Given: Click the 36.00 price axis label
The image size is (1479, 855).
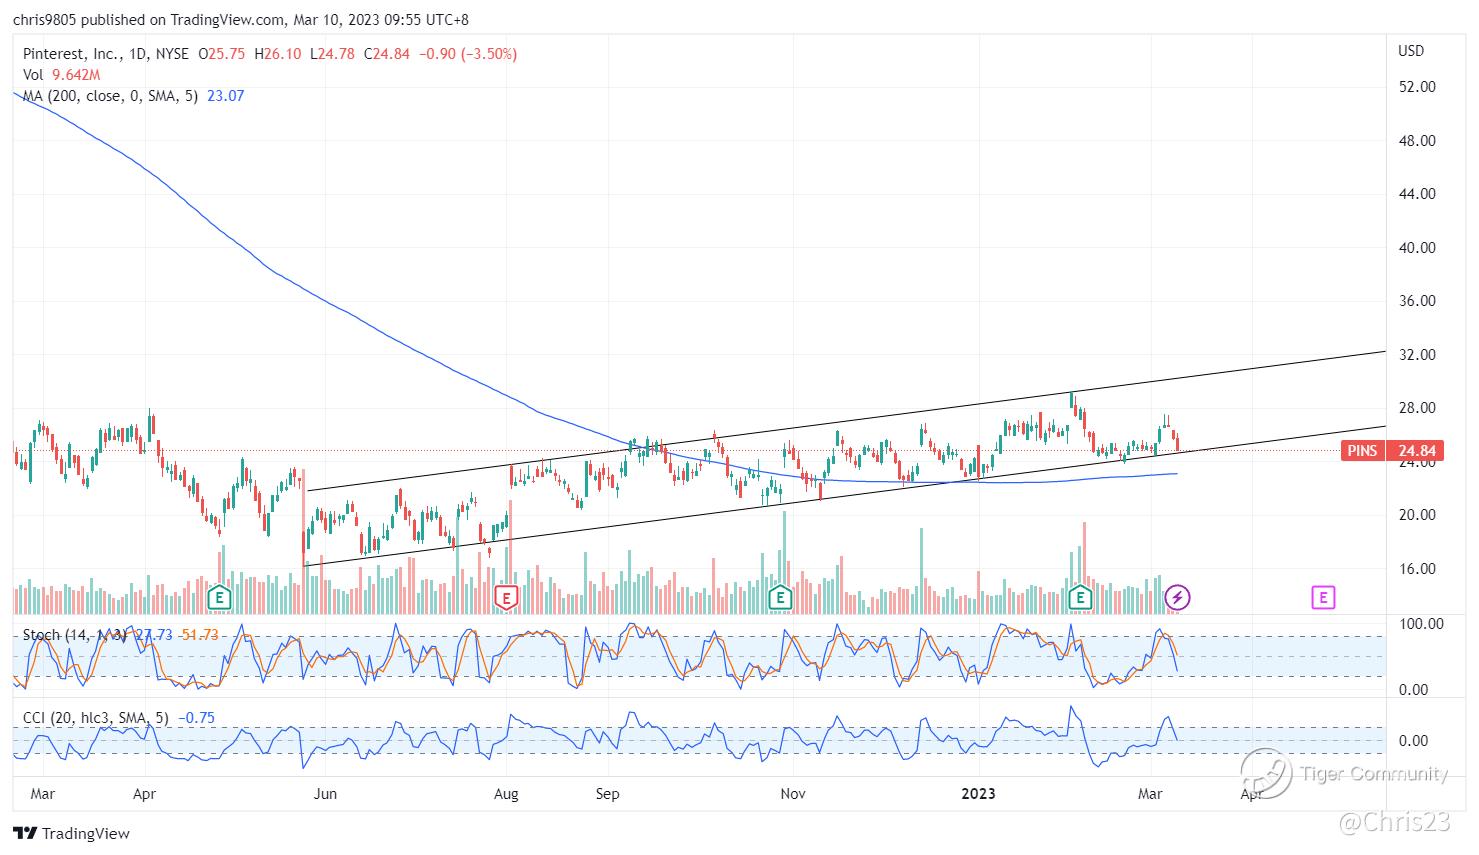Looking at the screenshot, I should coord(1418,301).
